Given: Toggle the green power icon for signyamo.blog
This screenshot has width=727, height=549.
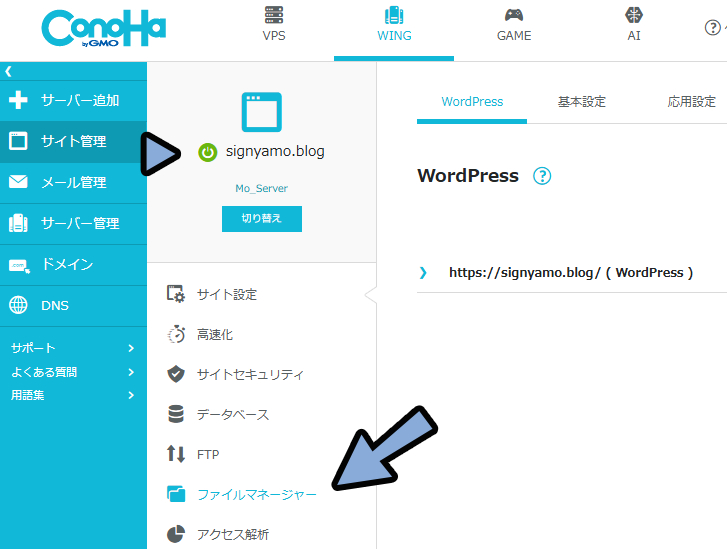Looking at the screenshot, I should [x=207, y=152].
